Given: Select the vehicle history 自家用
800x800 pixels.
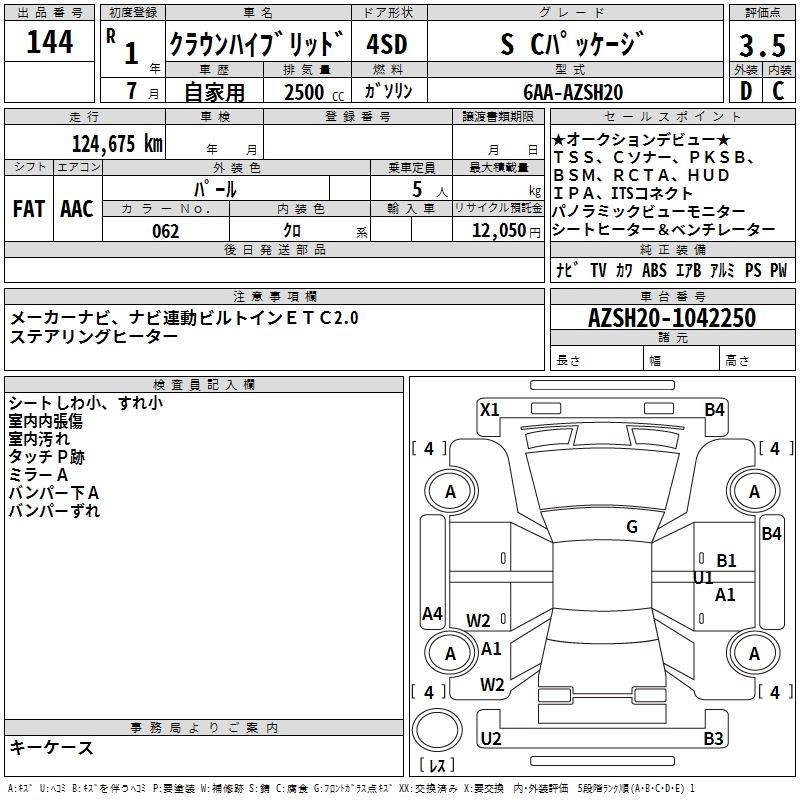Looking at the screenshot, I should [214, 92].
